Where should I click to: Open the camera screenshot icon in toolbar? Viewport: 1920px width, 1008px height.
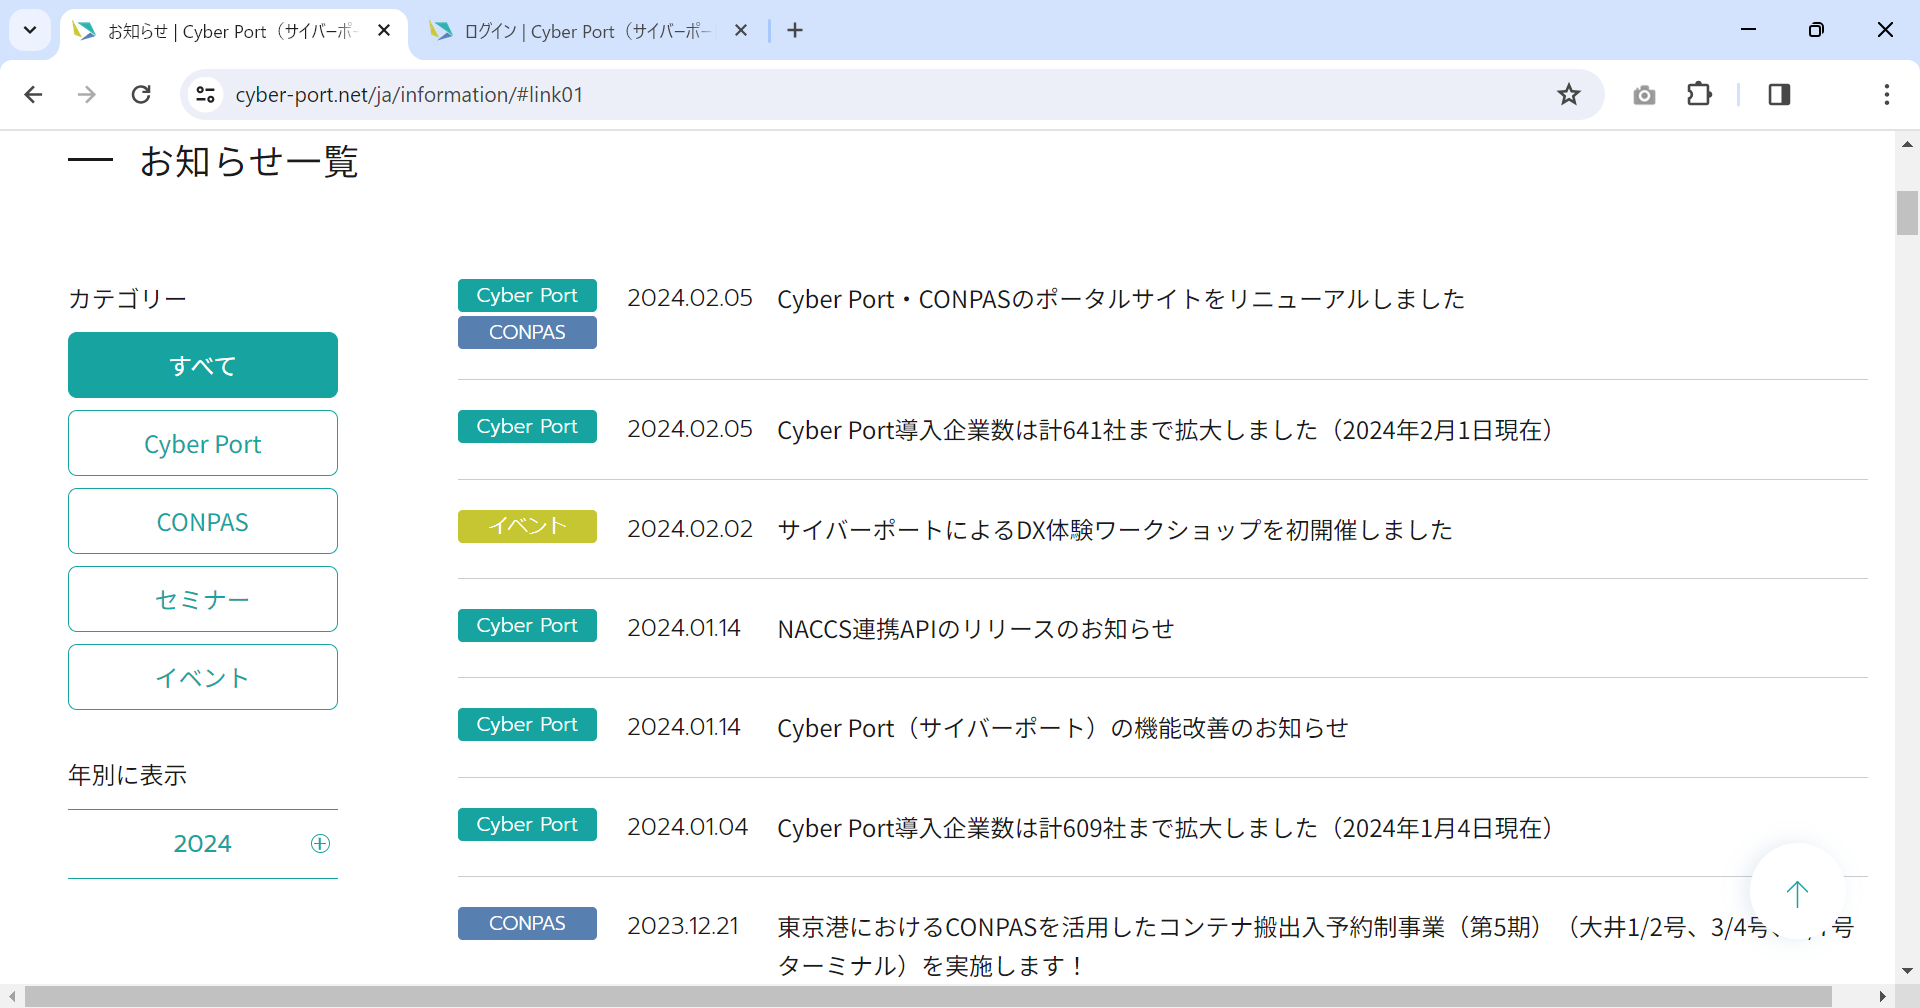tap(1644, 95)
